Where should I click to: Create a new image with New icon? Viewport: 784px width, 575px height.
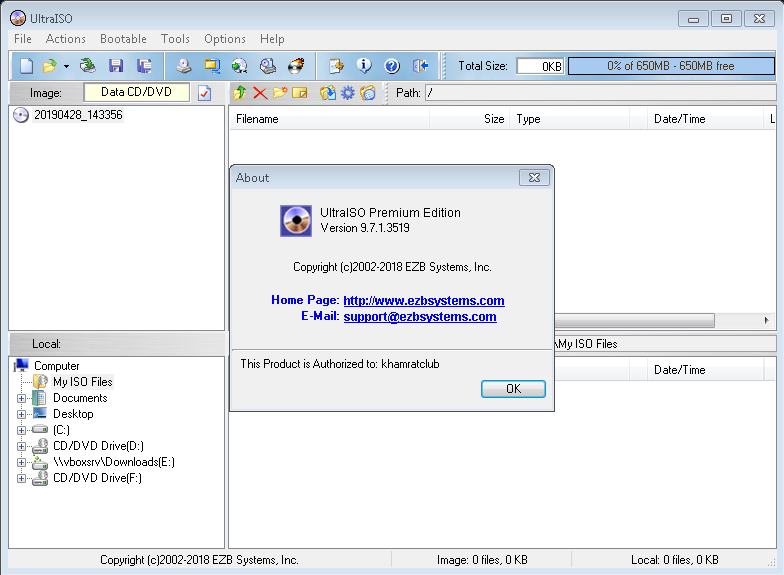[26, 66]
